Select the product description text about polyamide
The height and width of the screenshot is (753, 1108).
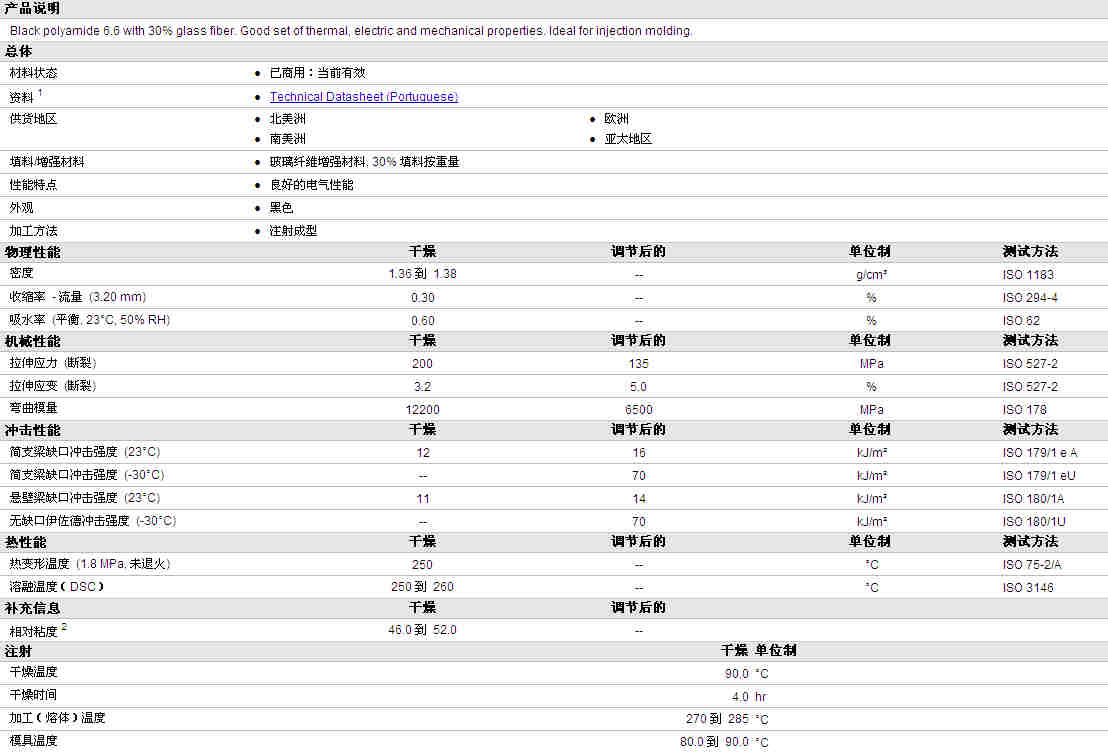pyautogui.click(x=350, y=31)
